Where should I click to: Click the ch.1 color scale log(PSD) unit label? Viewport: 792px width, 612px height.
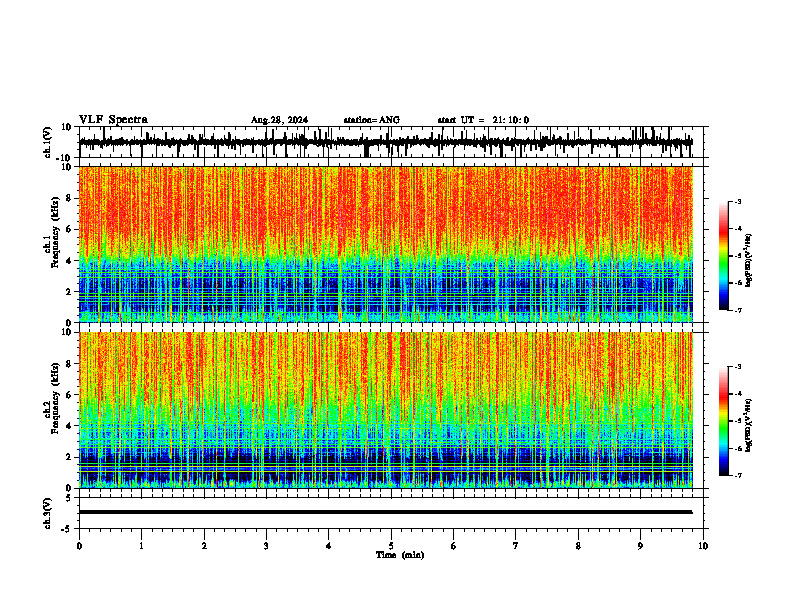[749, 261]
